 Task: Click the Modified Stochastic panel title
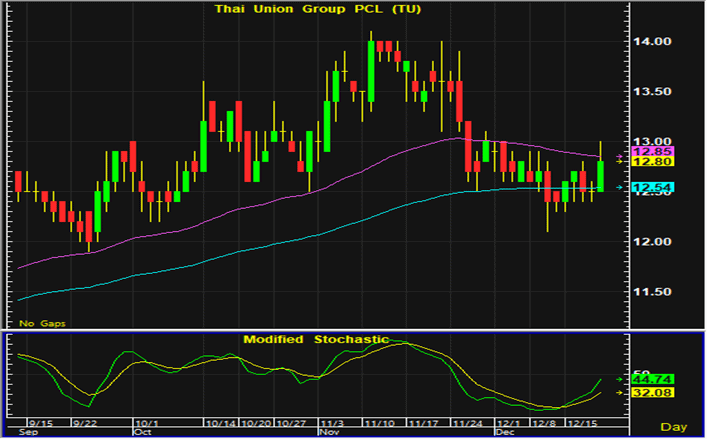(315, 340)
